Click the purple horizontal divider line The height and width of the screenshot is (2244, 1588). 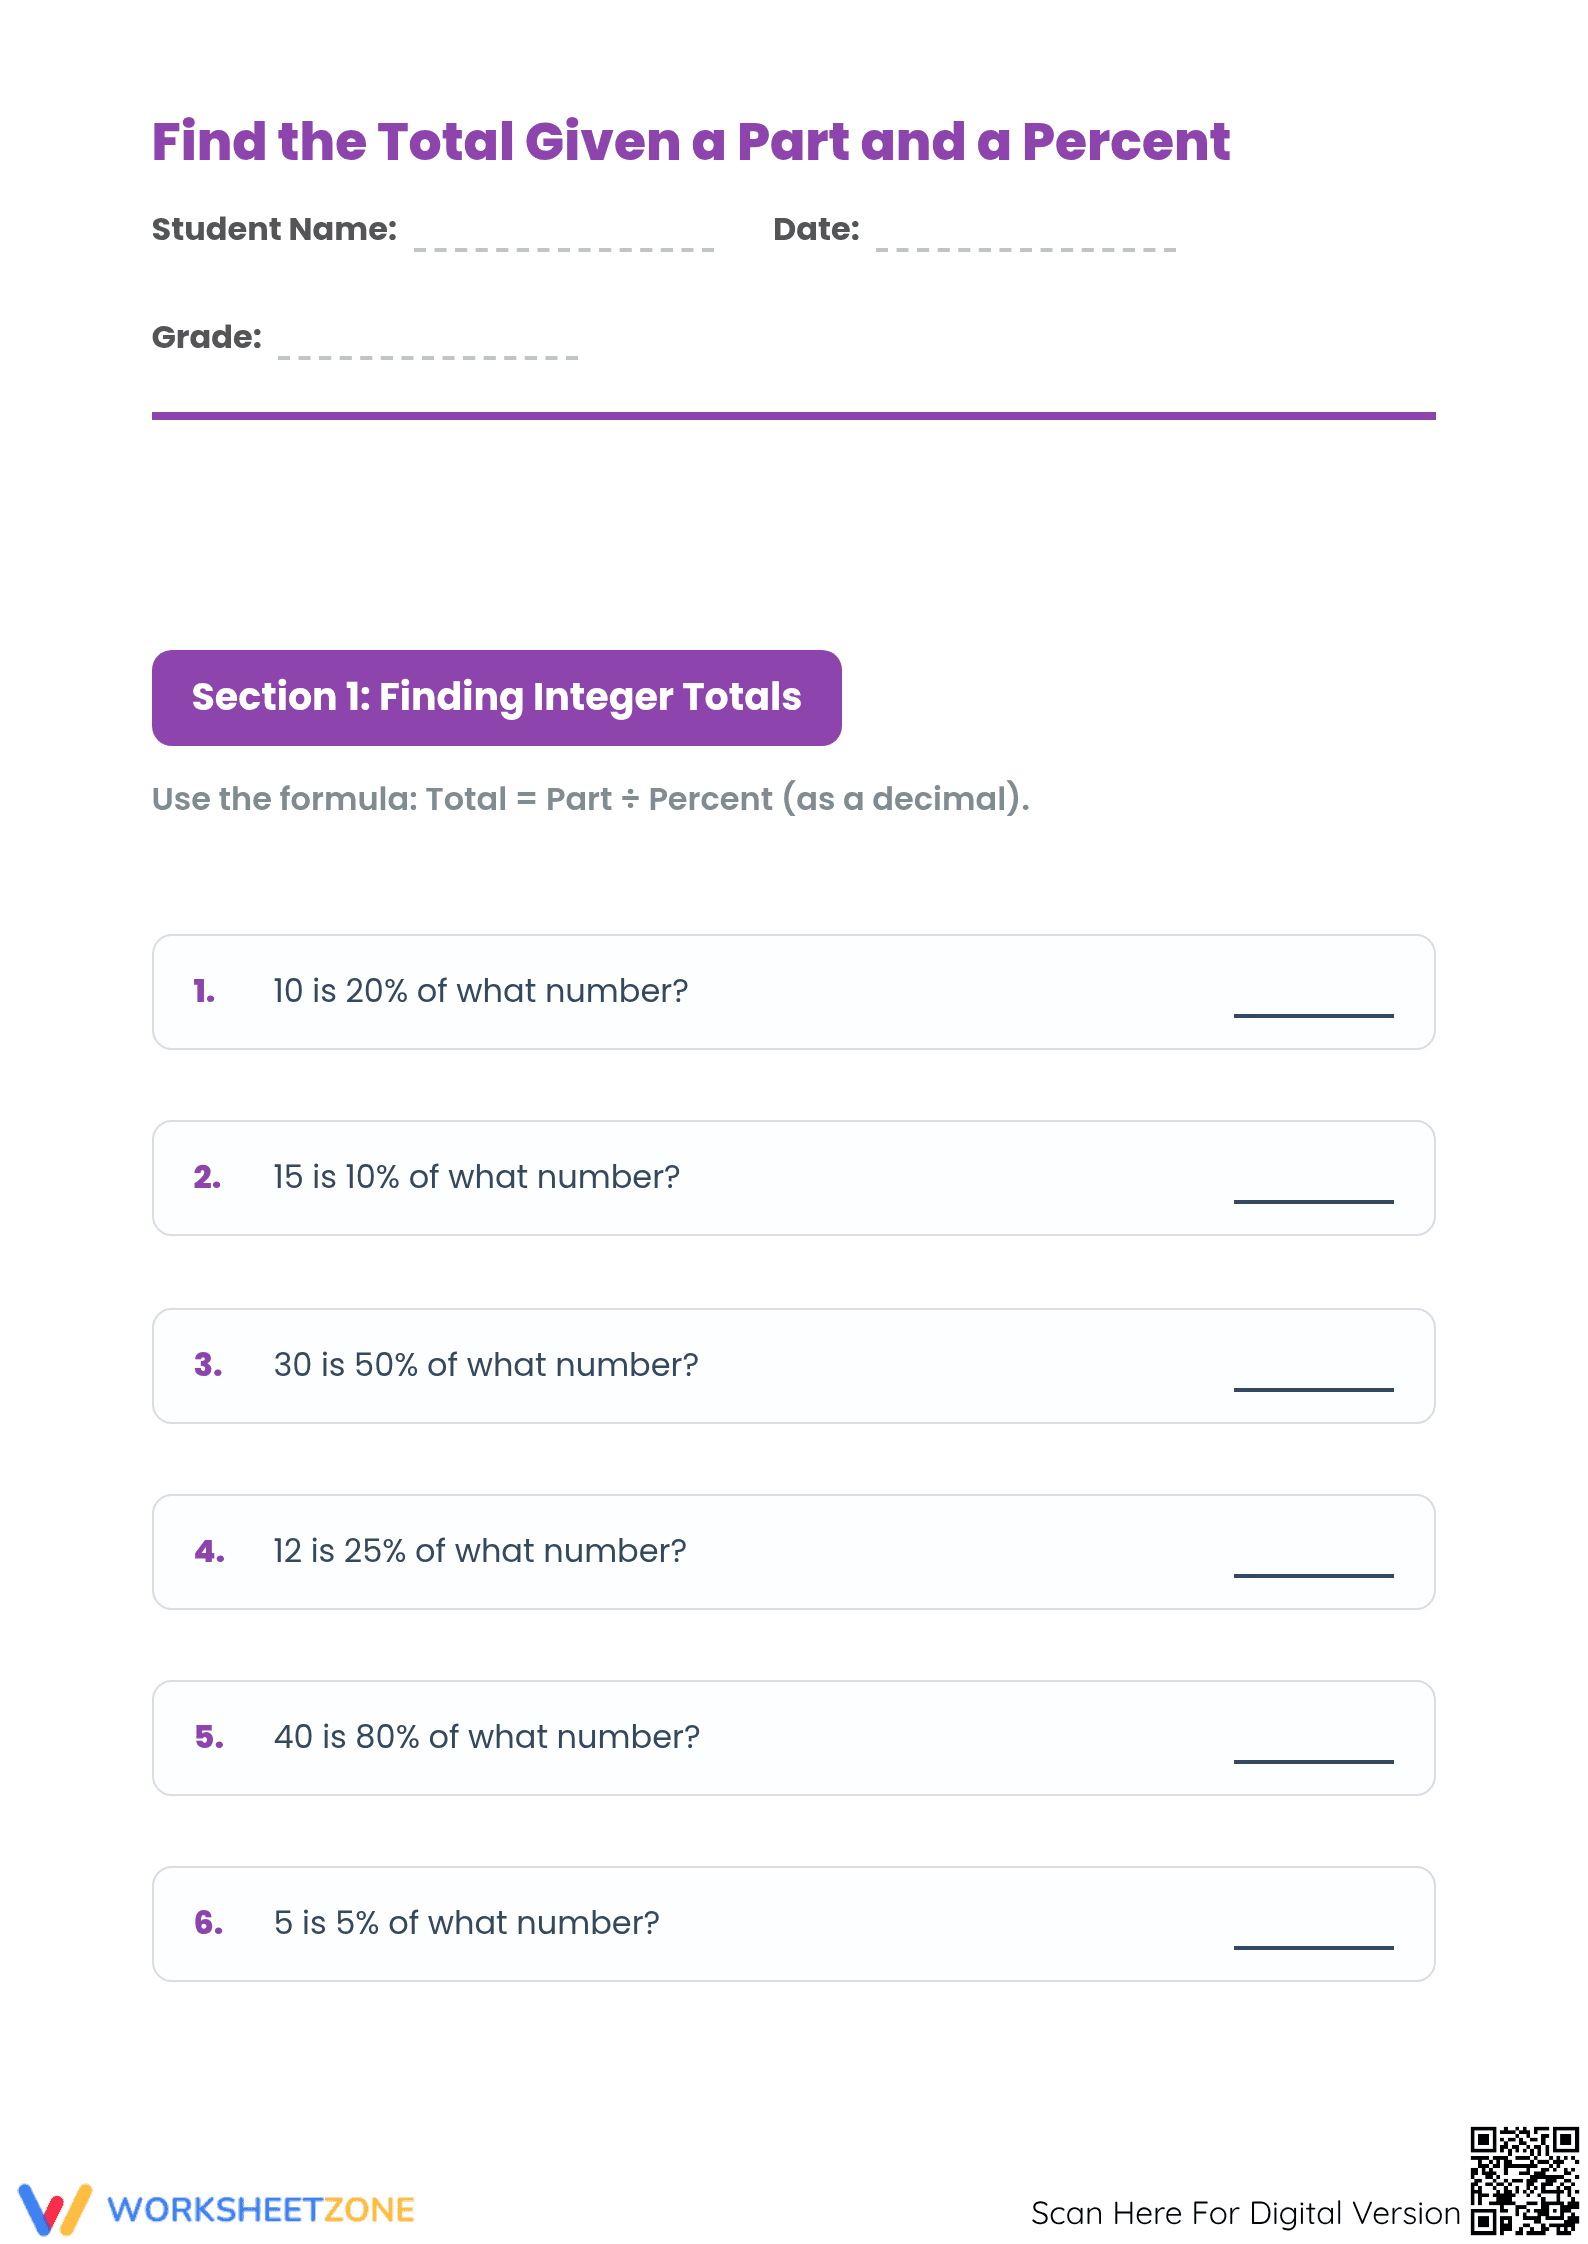(x=794, y=416)
